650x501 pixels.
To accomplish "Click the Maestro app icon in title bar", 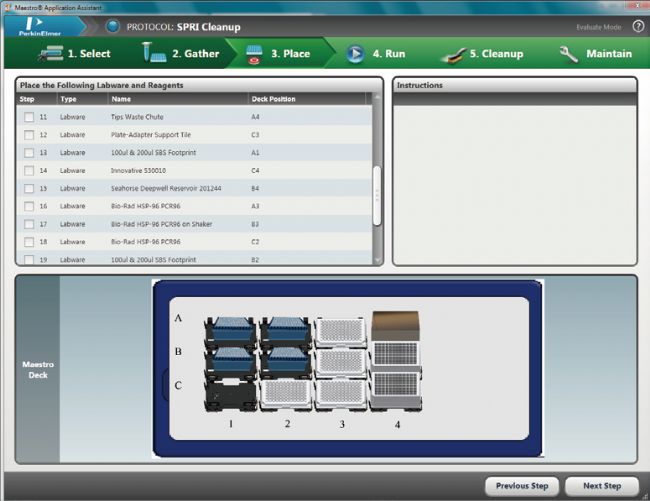I will [x=7, y=7].
